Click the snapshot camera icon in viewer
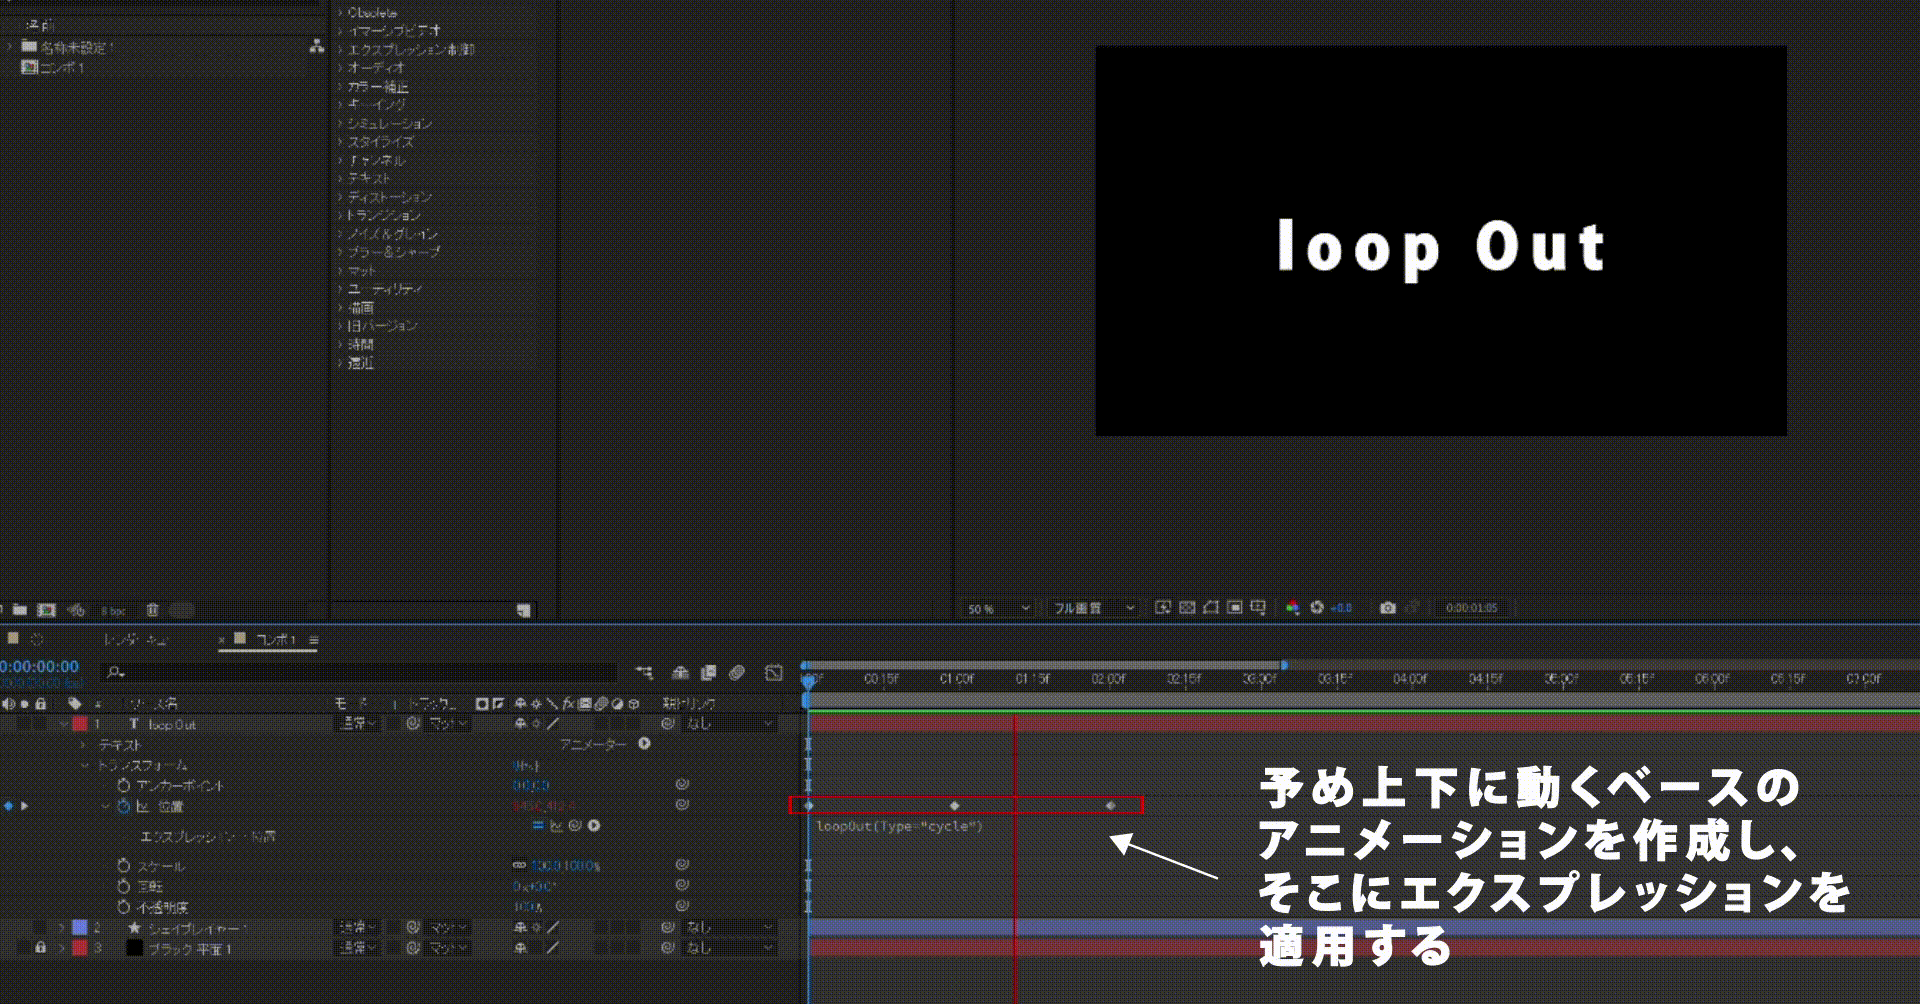 (x=1387, y=608)
